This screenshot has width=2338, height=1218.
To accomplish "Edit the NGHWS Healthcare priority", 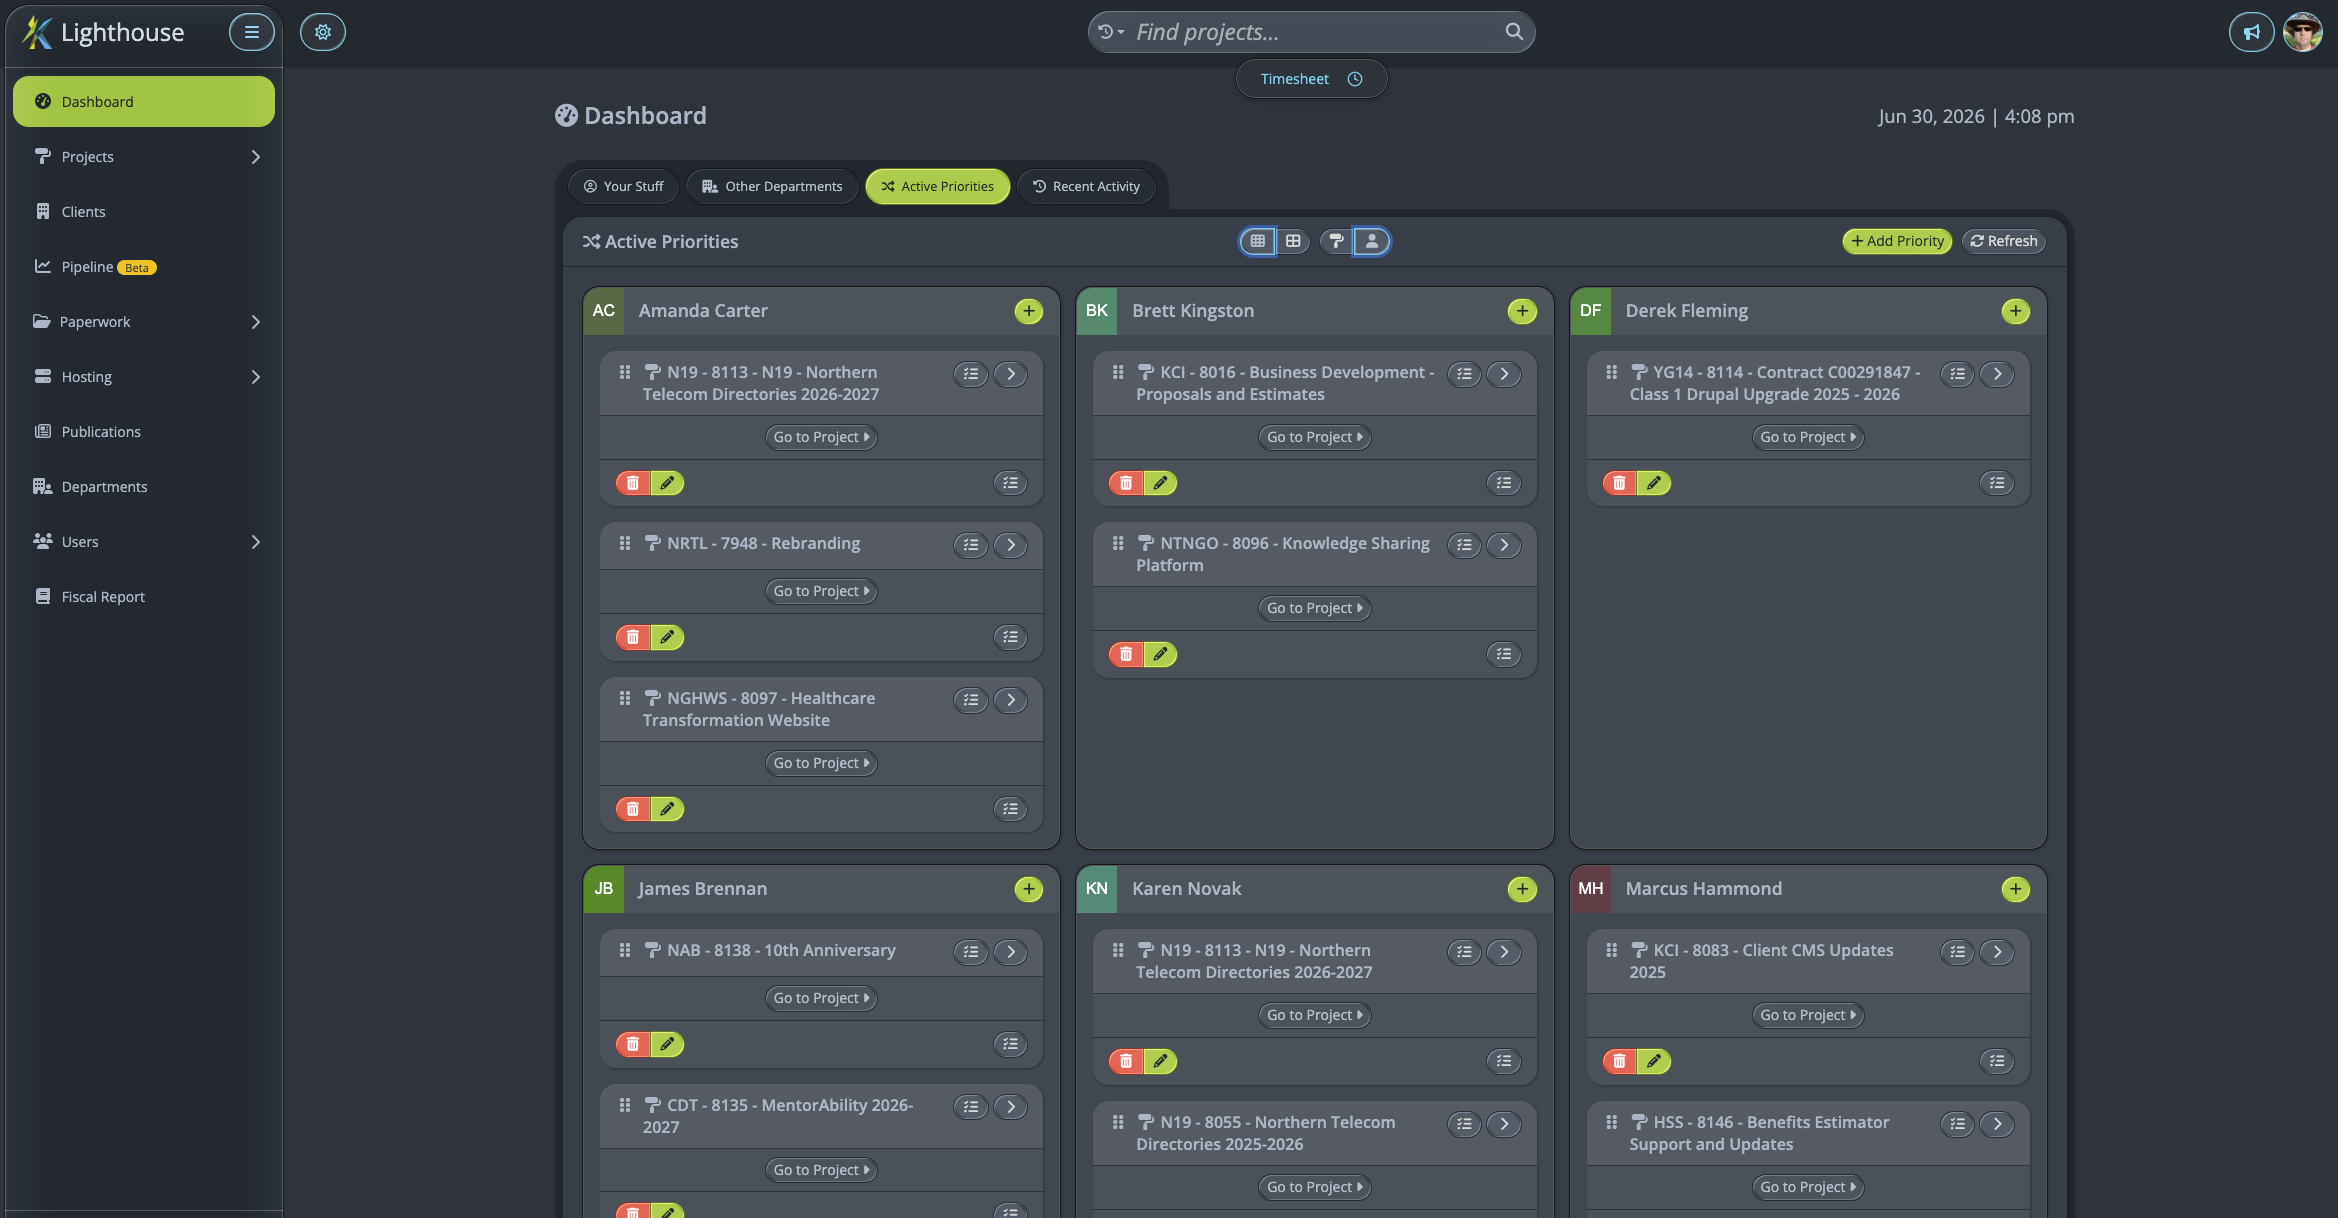I will pos(667,809).
